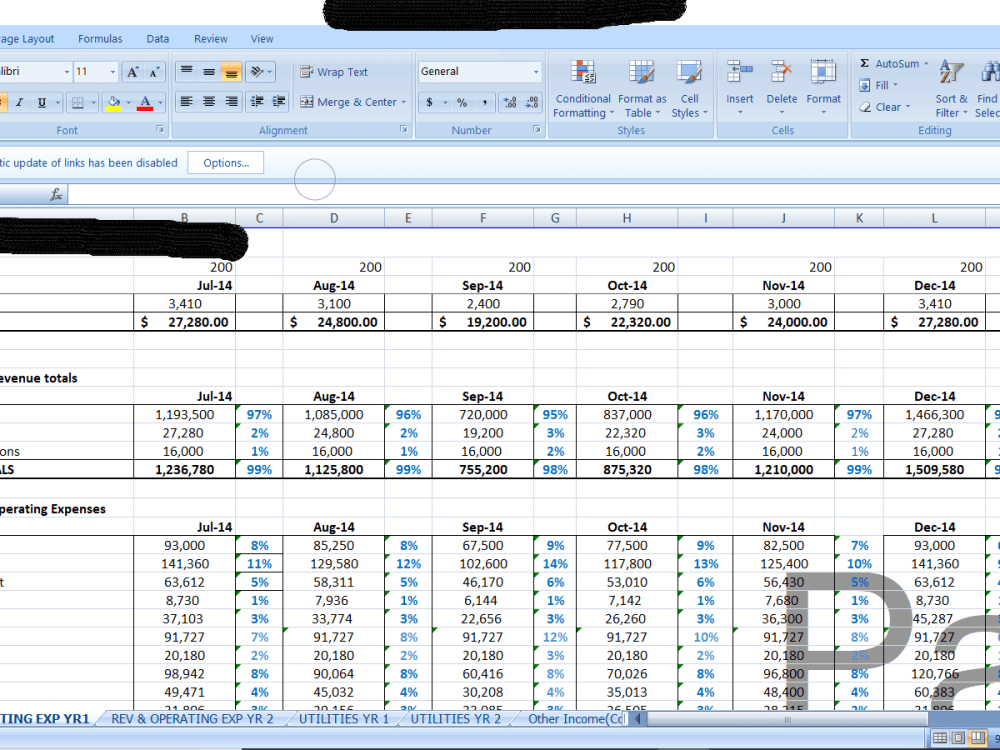Open the View ribbon tab
This screenshot has width=1000, height=750.
pyautogui.click(x=261, y=39)
